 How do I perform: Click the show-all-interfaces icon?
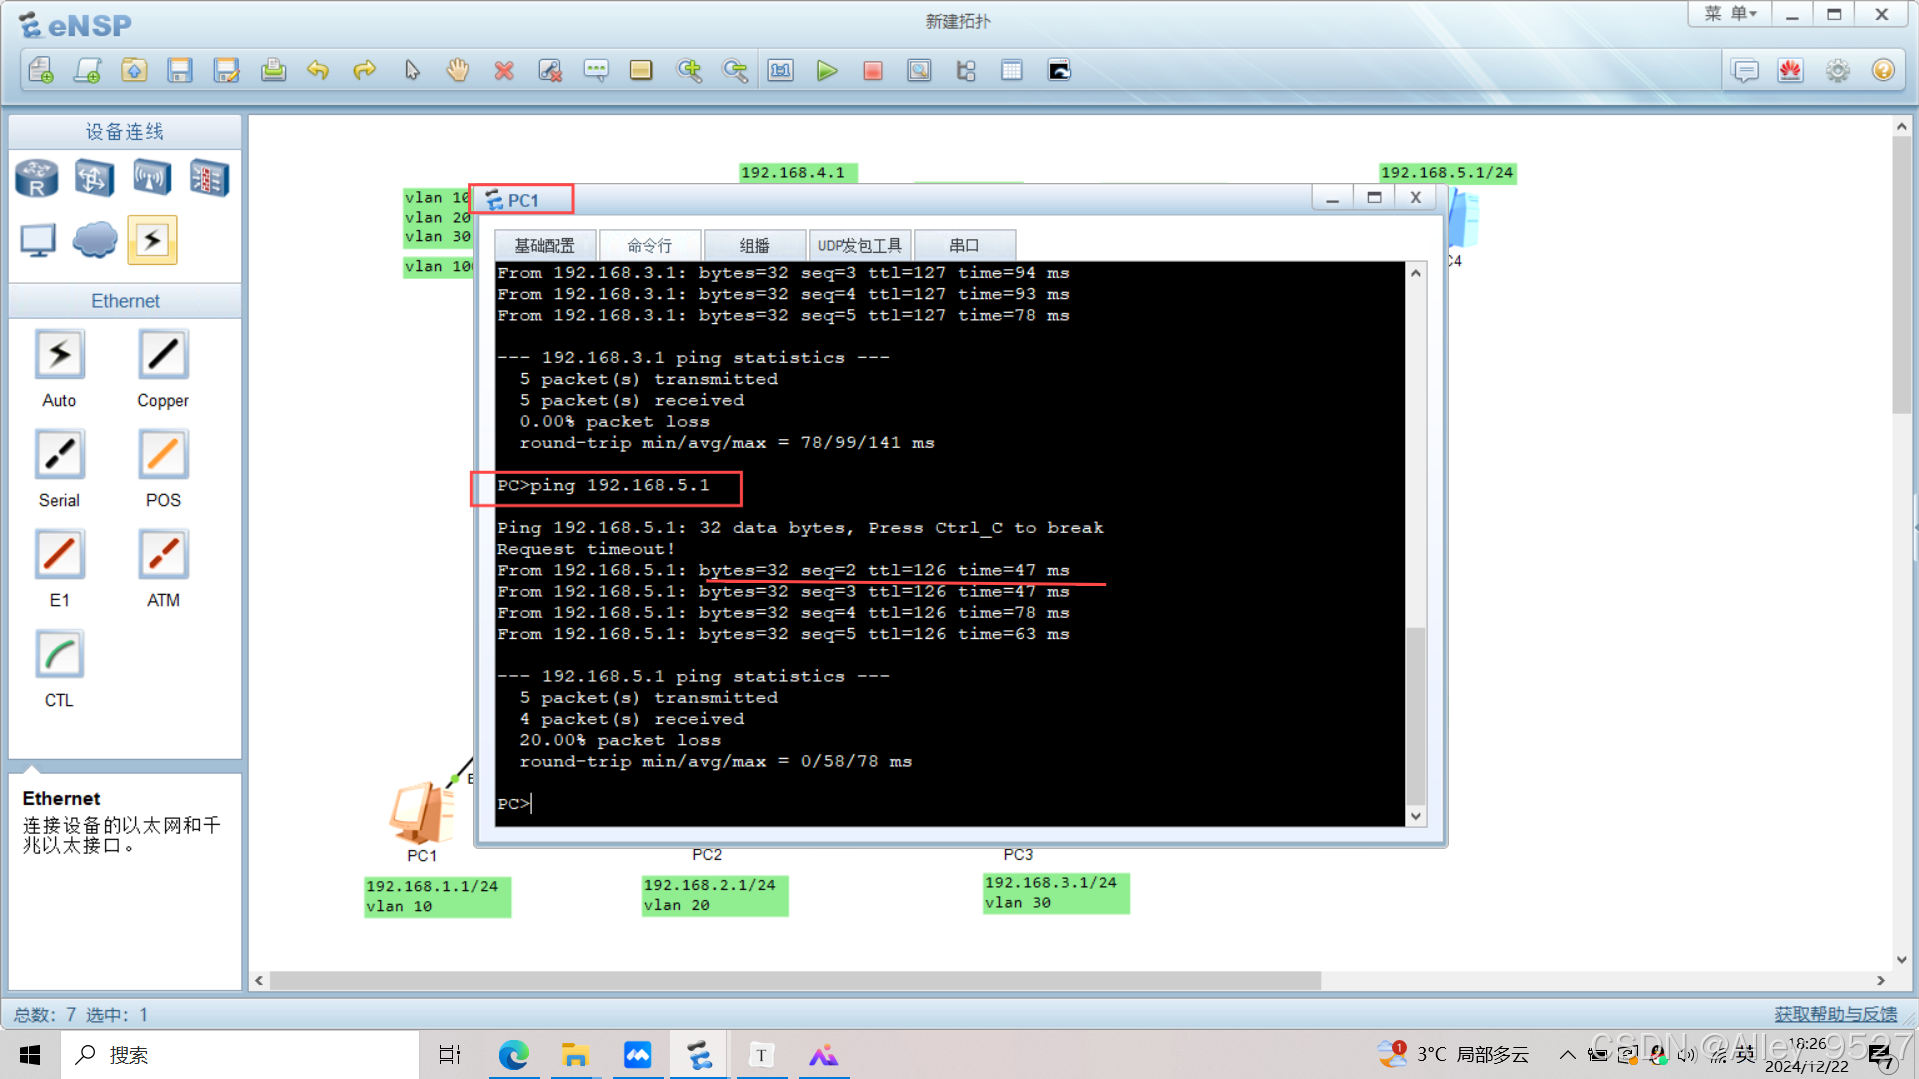(965, 70)
